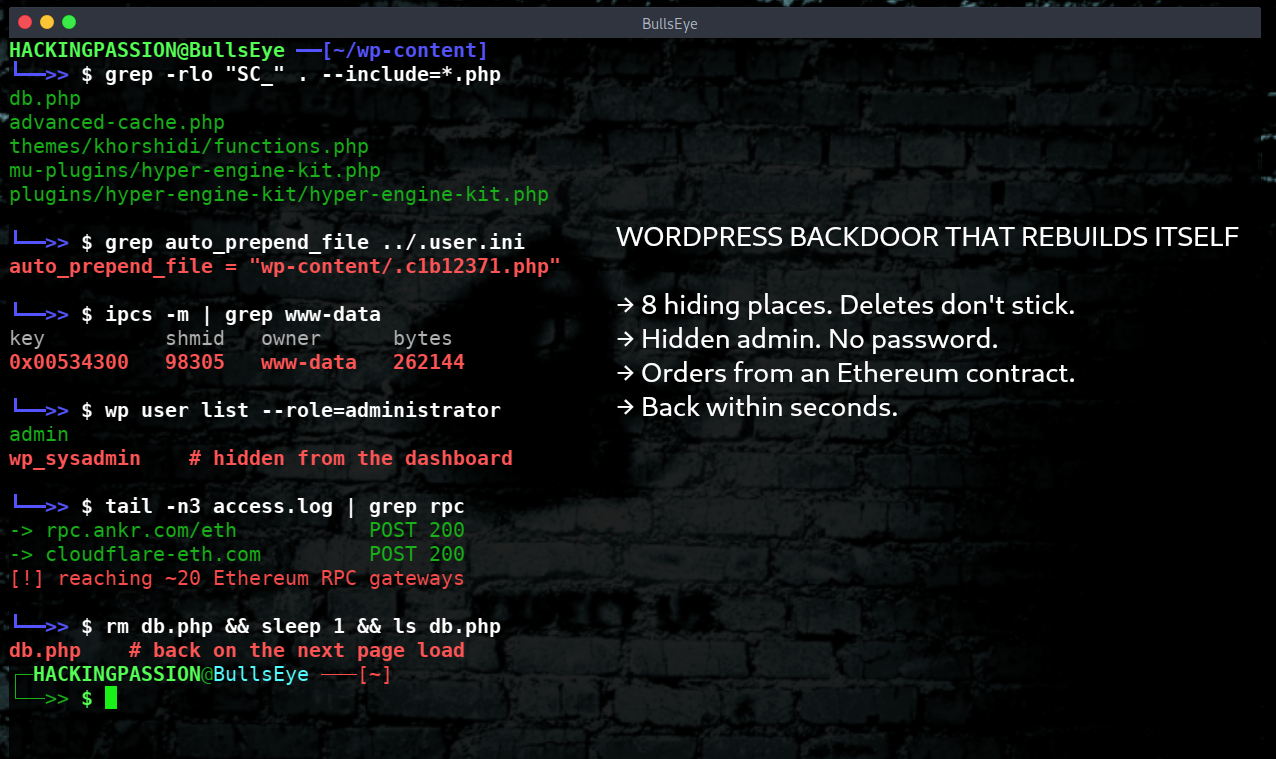Image resolution: width=1276 pixels, height=759 pixels.
Task: Click the green admin user line
Action: click(x=39, y=434)
